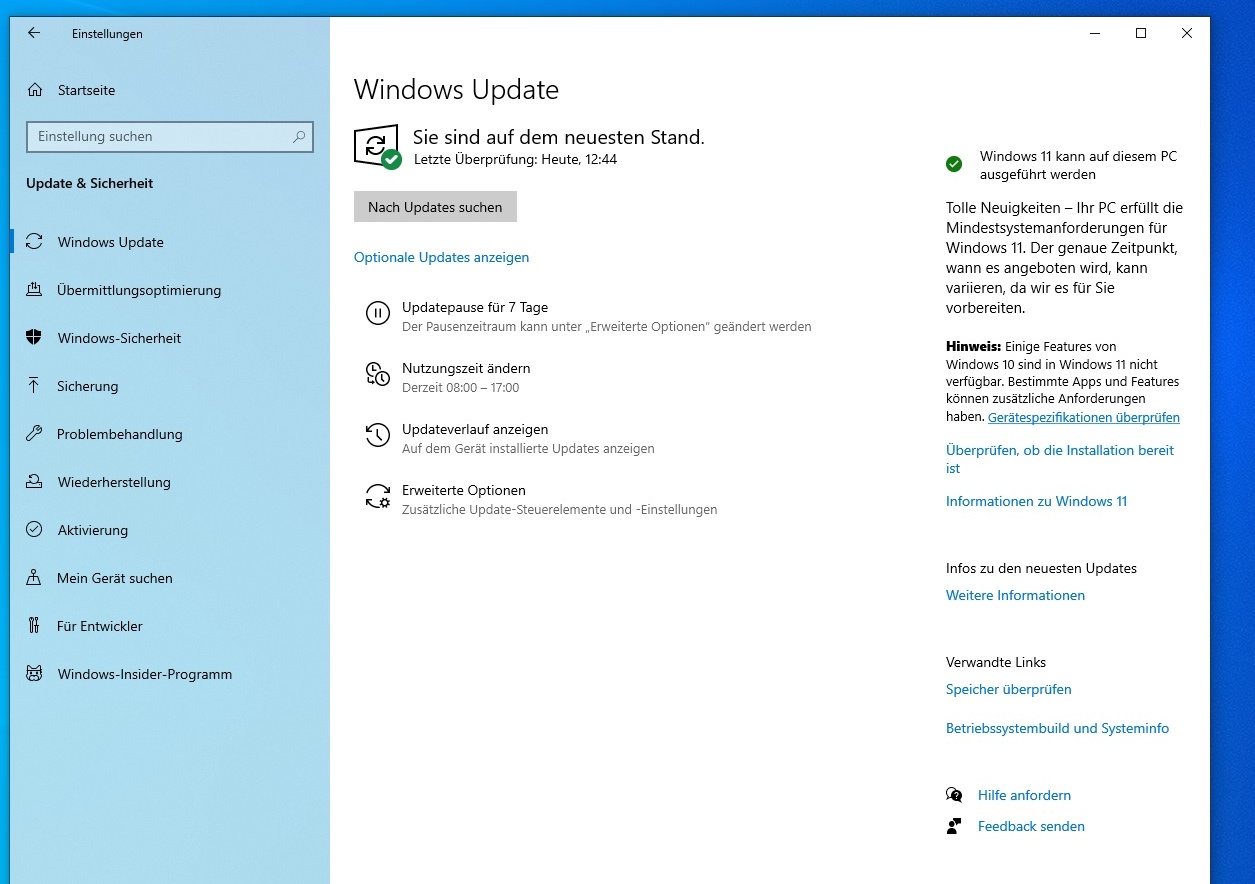Open the Problembehandlung page
The image size is (1255, 884).
pyautogui.click(x=170, y=434)
